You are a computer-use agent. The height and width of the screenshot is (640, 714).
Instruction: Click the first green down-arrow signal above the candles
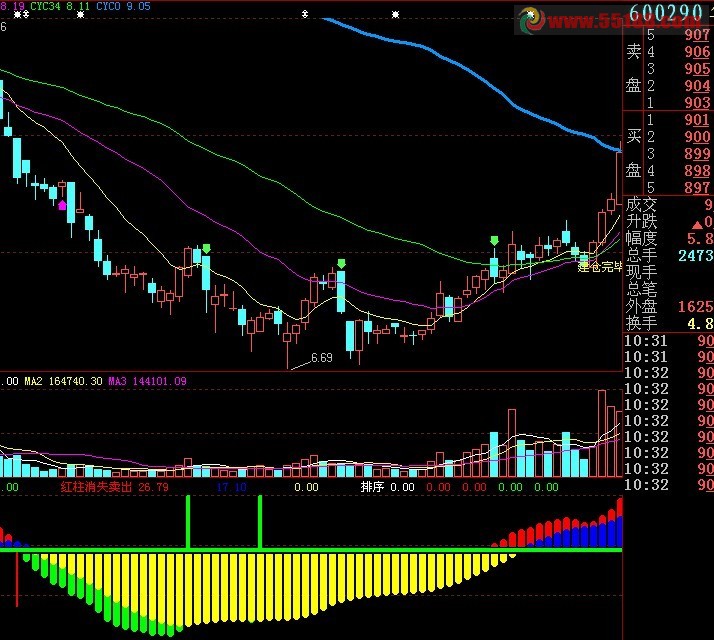pos(206,248)
